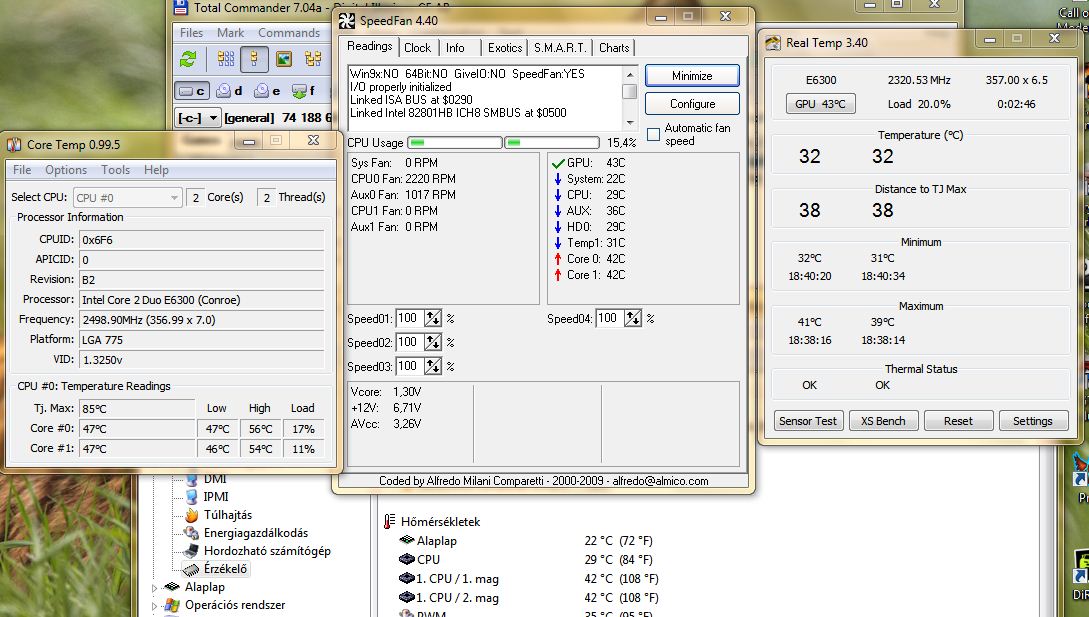This screenshot has width=1089, height=617.
Task: Select the Érzékelő tree item
Action: point(225,569)
